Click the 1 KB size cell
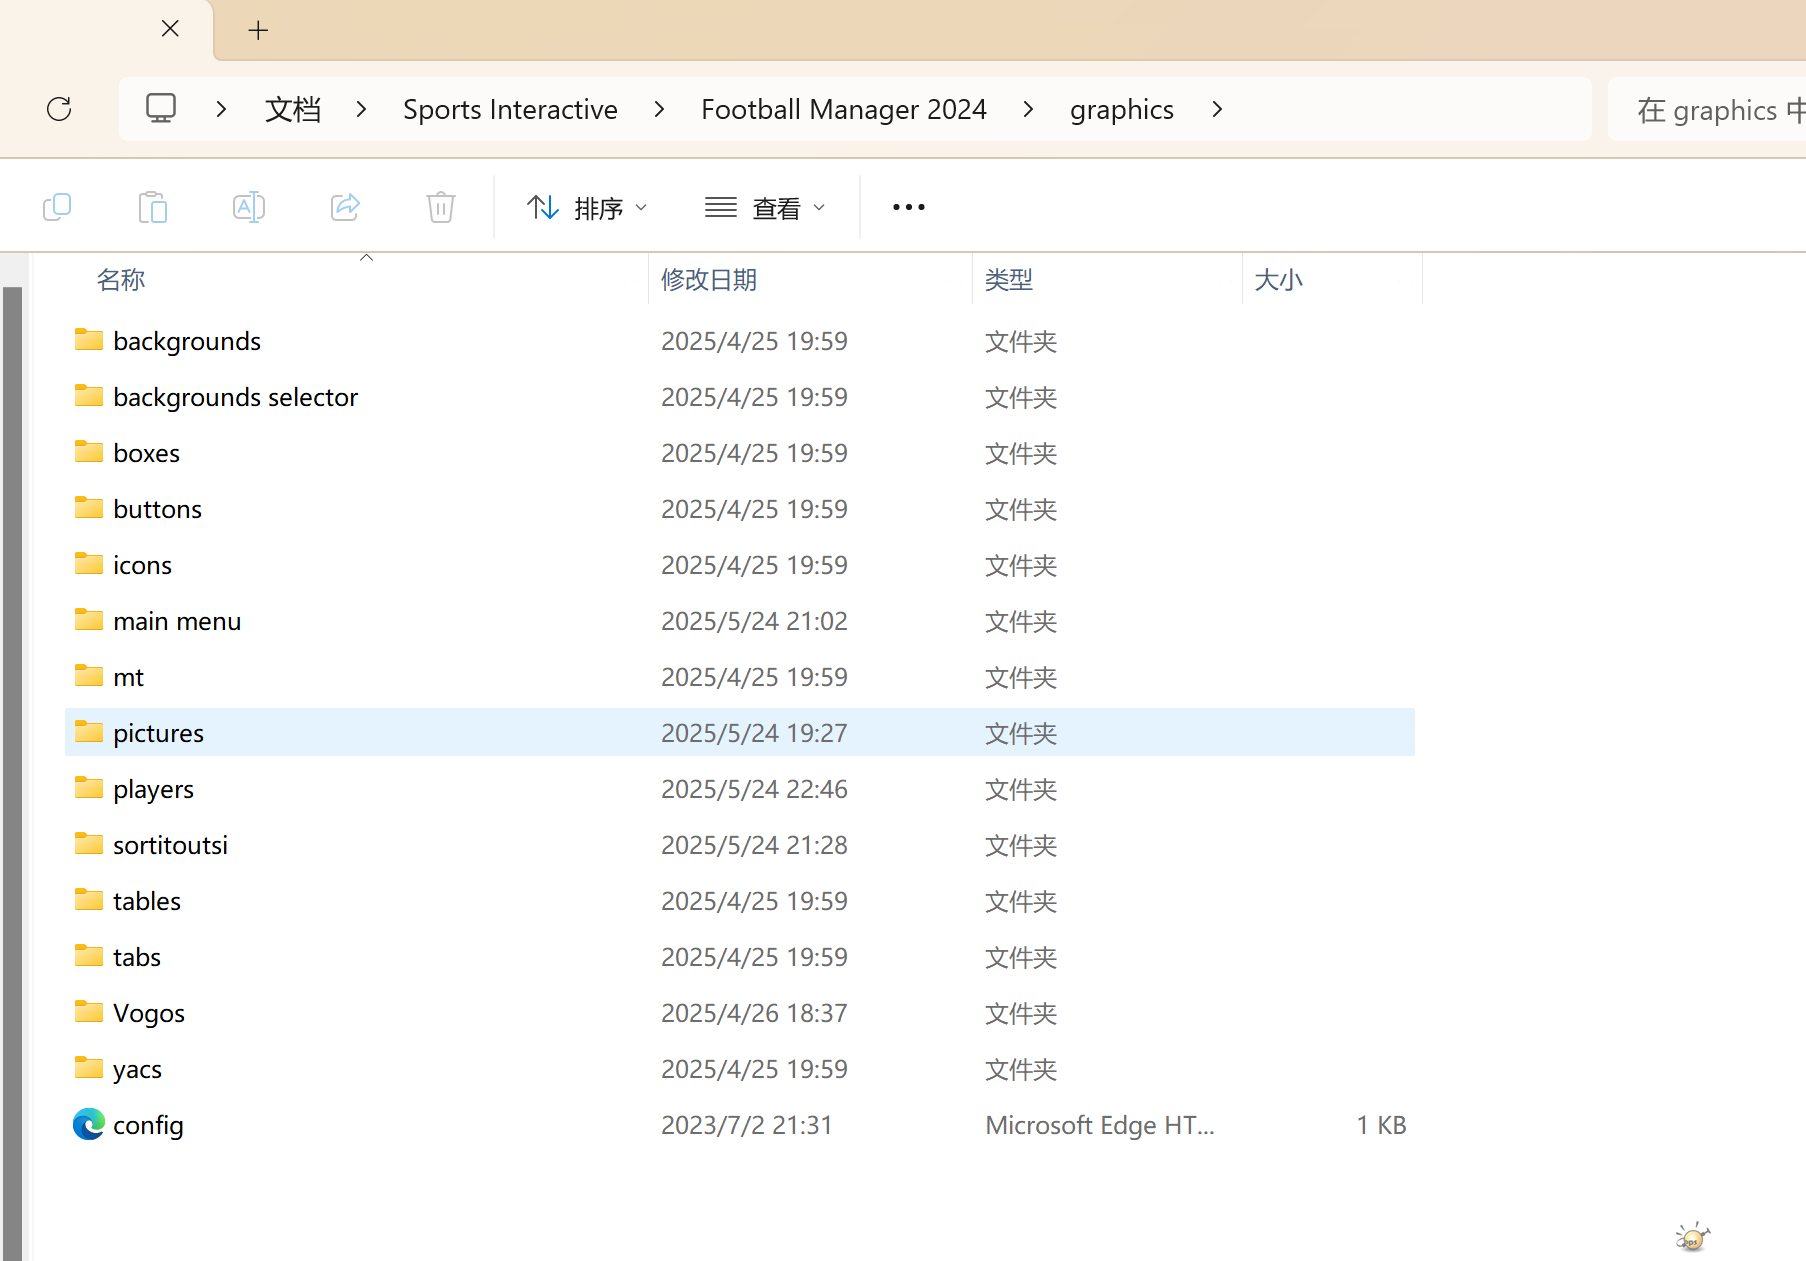The height and width of the screenshot is (1261, 1806). point(1381,1125)
